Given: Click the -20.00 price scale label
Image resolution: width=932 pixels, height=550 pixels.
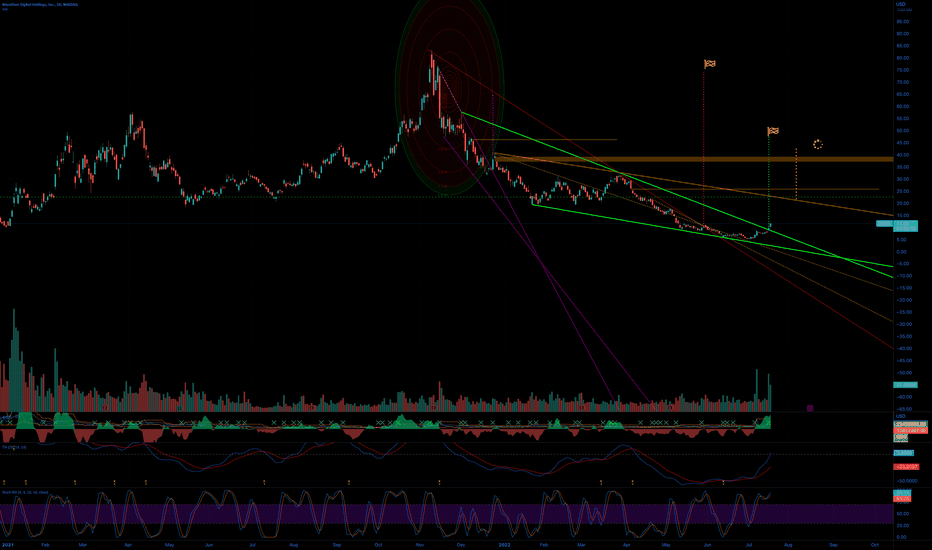Looking at the screenshot, I should 904,300.
